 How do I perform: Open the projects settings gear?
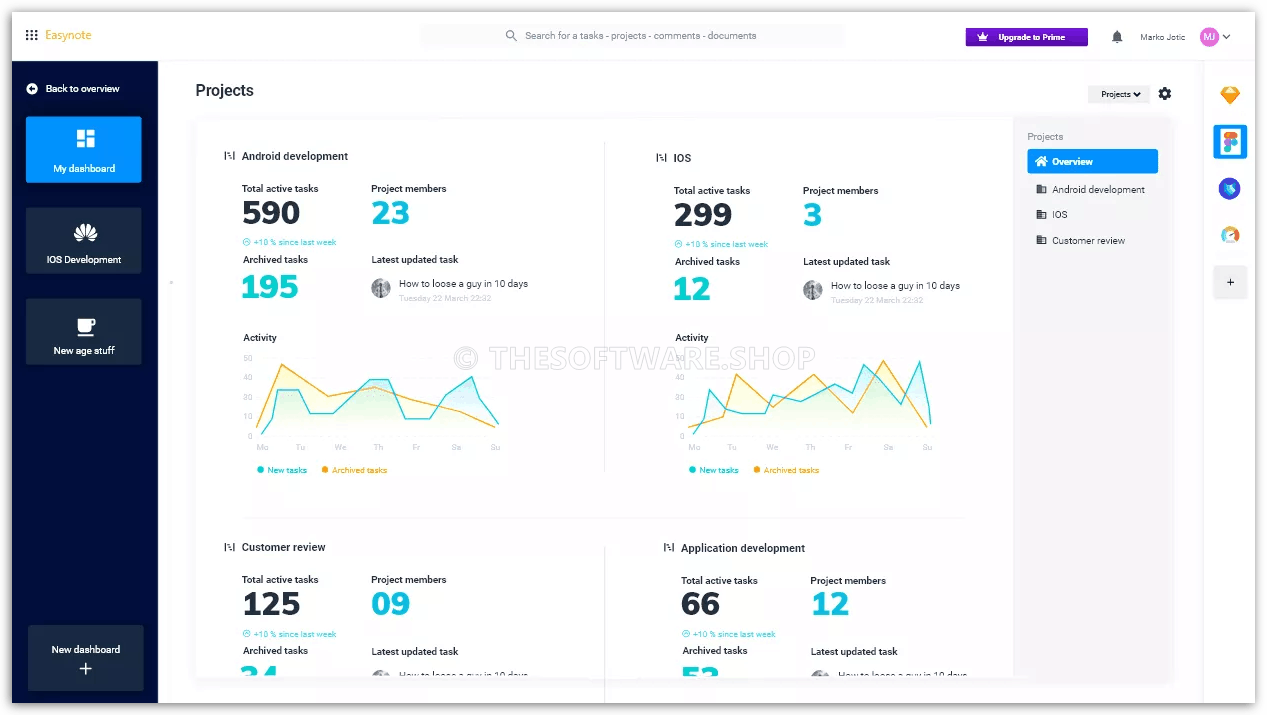pyautogui.click(x=1165, y=94)
